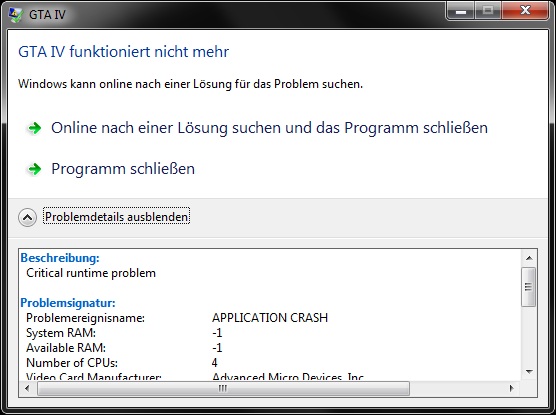Screen dimensions: 556x415
Task: Click the vertical scrollbar up arrow
Action: point(529,258)
